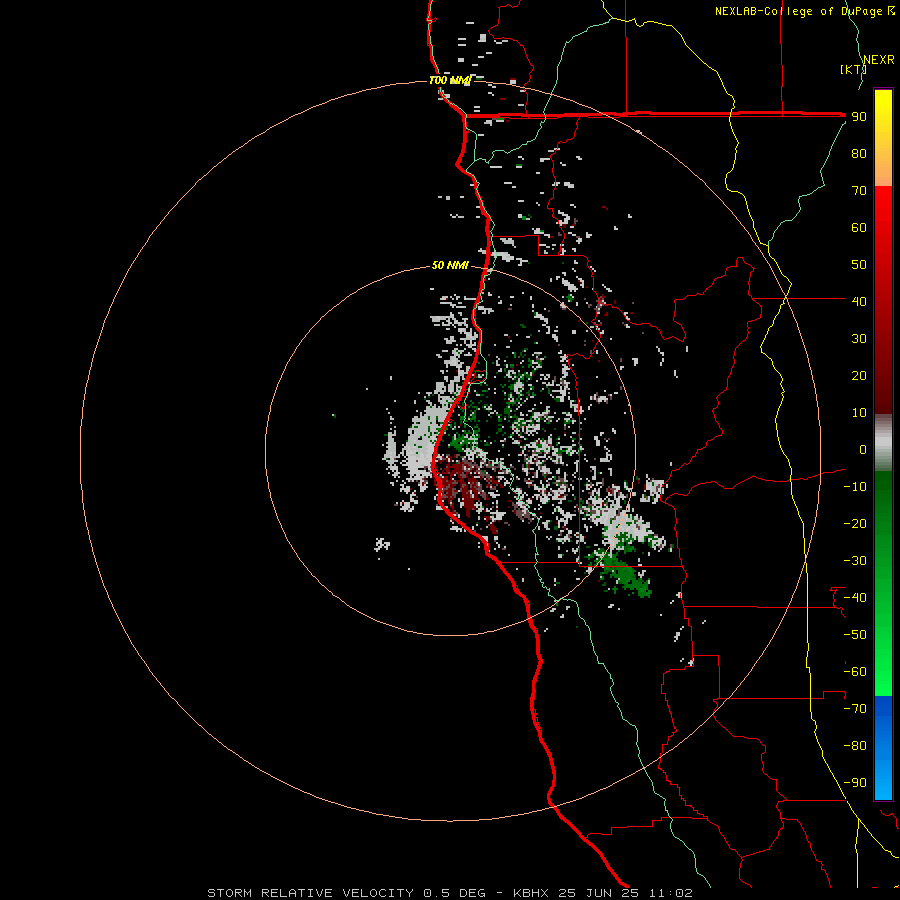The height and width of the screenshot is (900, 900).
Task: Click the -50 value on velocity scale
Action: pos(855,635)
